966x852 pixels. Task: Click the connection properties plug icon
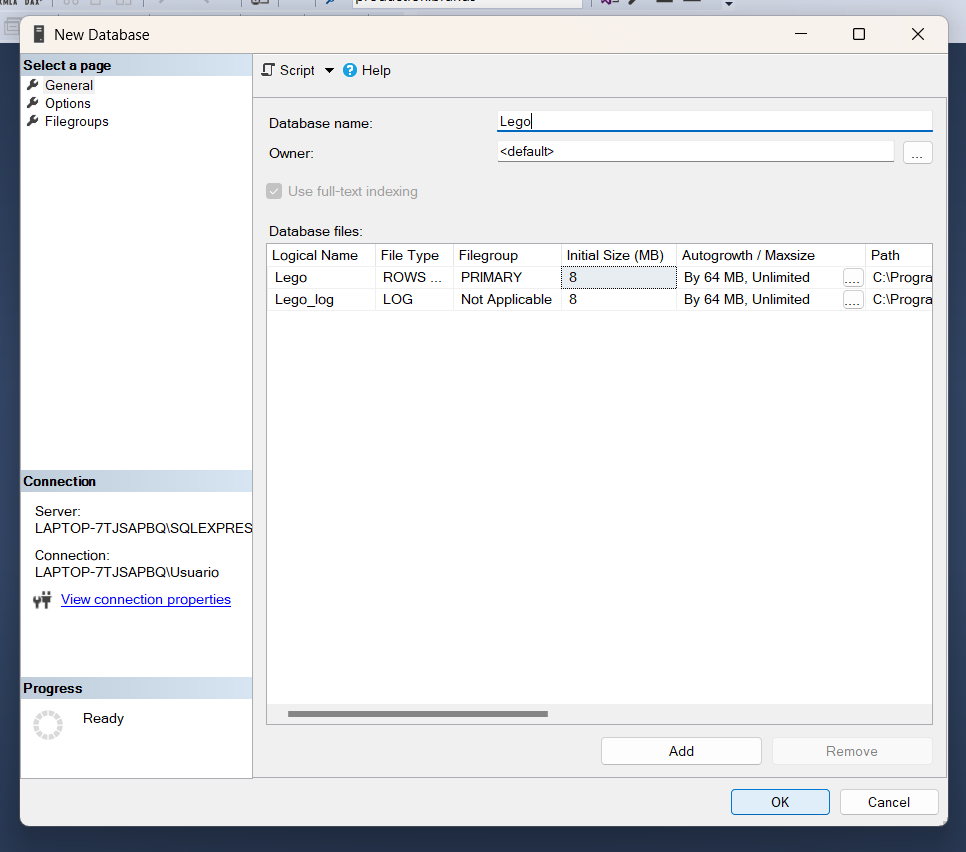click(x=42, y=600)
